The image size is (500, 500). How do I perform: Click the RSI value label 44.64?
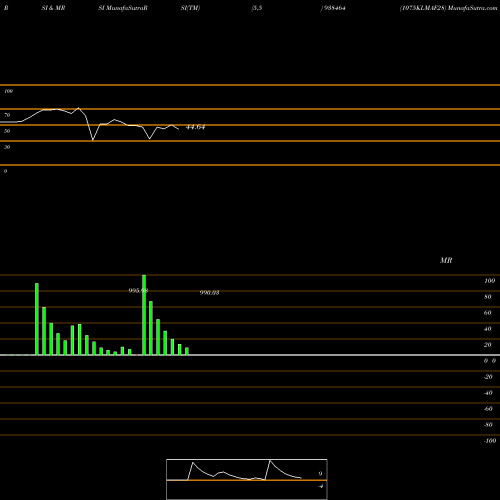195,127
